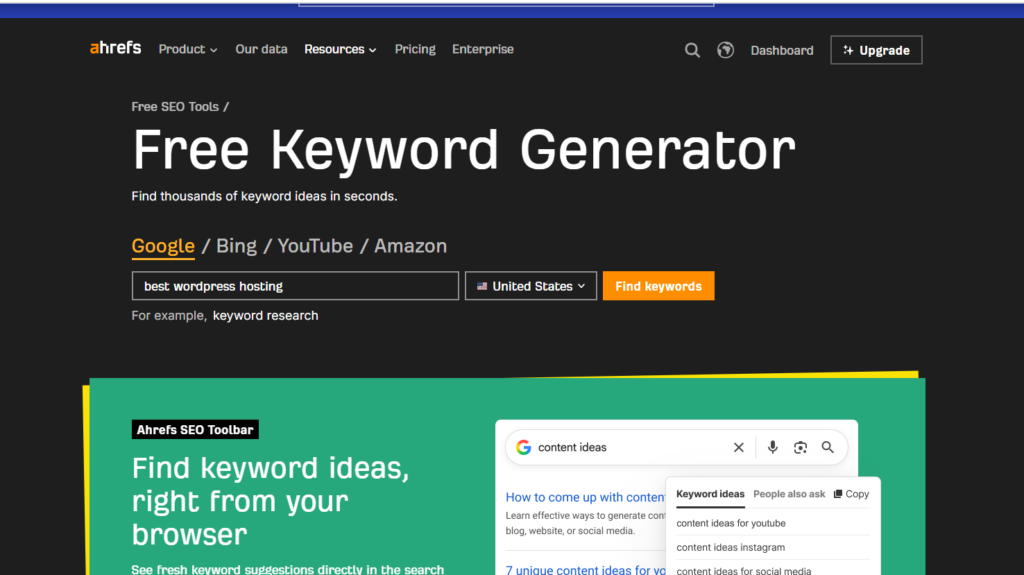The image size is (1024, 575).
Task: Click the Upgrade button
Action: (876, 50)
